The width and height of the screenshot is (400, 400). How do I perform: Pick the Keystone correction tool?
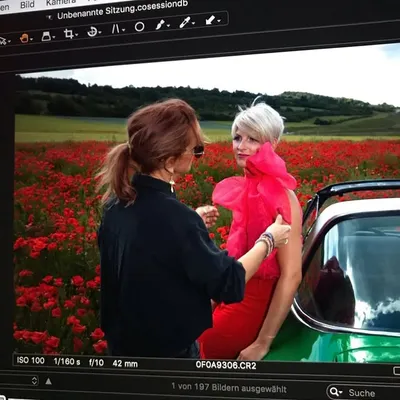(115, 29)
